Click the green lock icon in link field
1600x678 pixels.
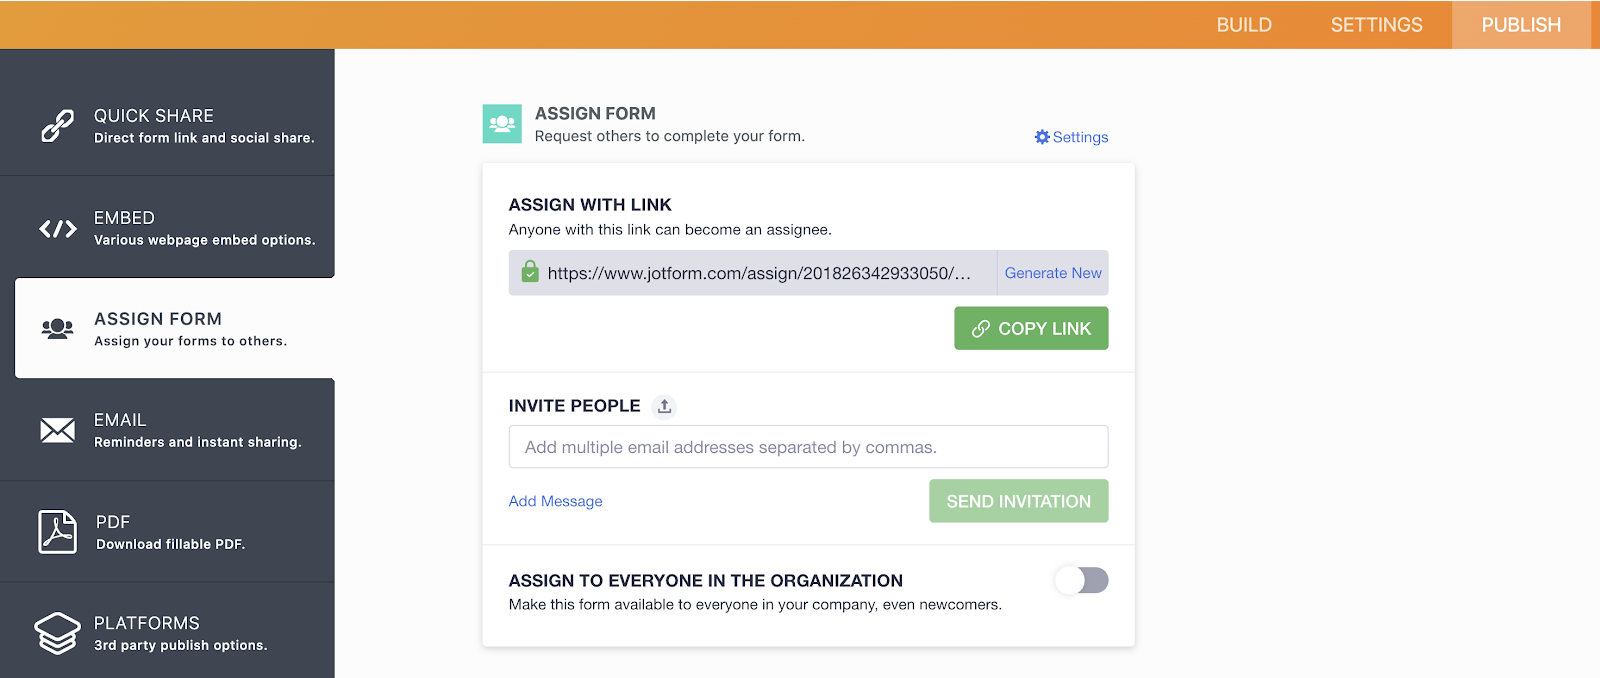tap(530, 272)
